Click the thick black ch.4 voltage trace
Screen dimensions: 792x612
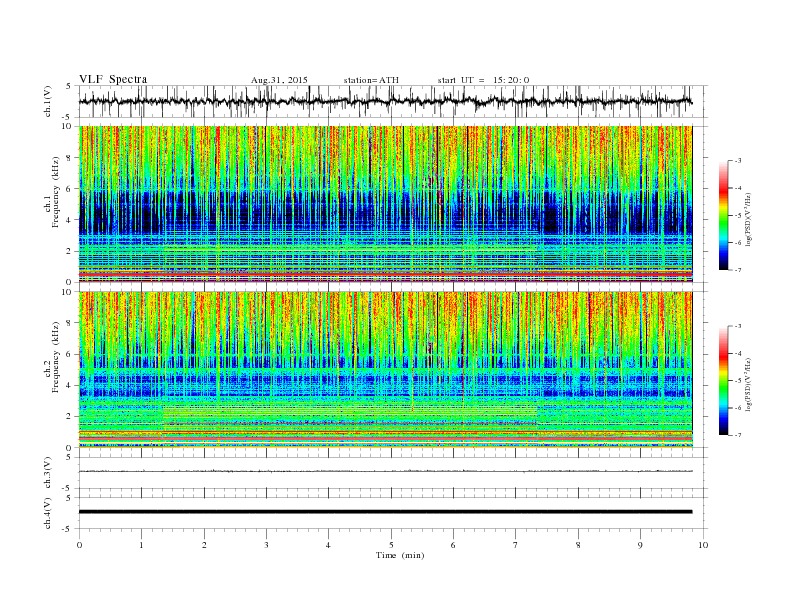click(x=385, y=512)
